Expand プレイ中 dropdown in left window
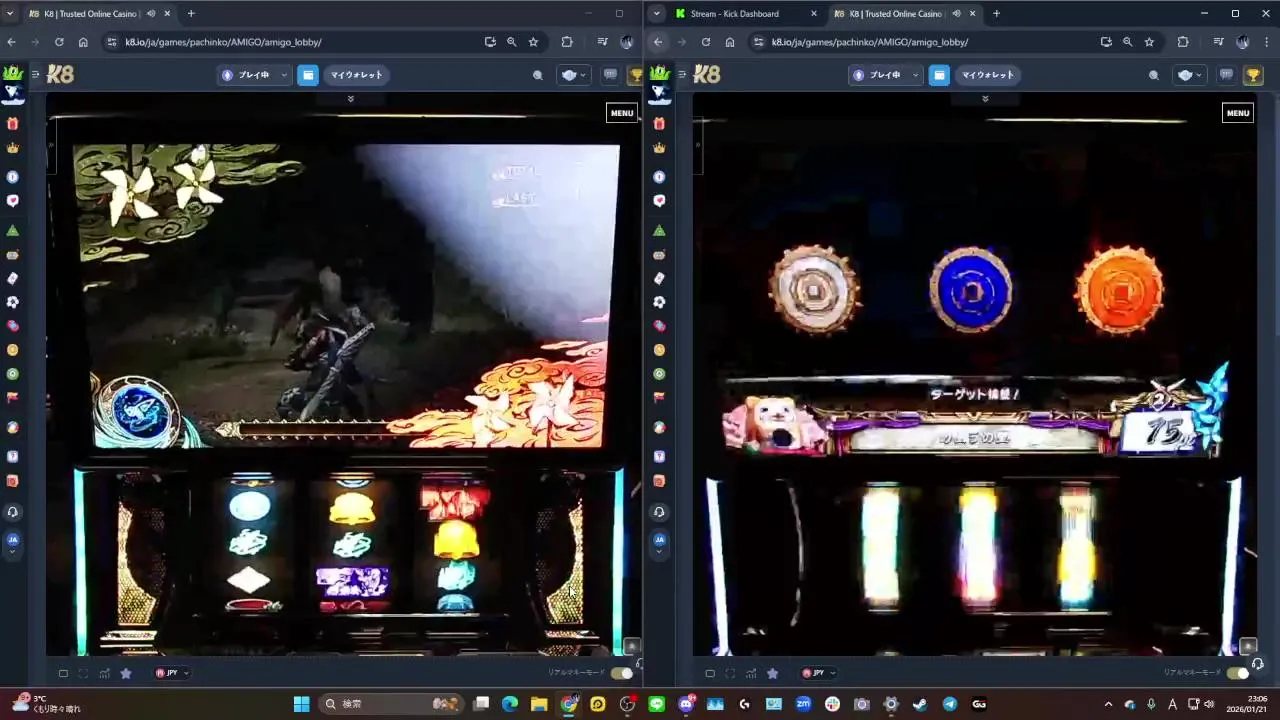 [254, 75]
